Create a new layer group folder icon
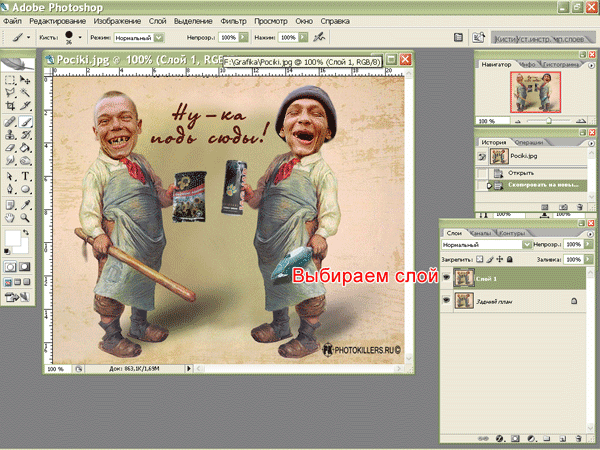The image size is (600, 450). point(547,439)
